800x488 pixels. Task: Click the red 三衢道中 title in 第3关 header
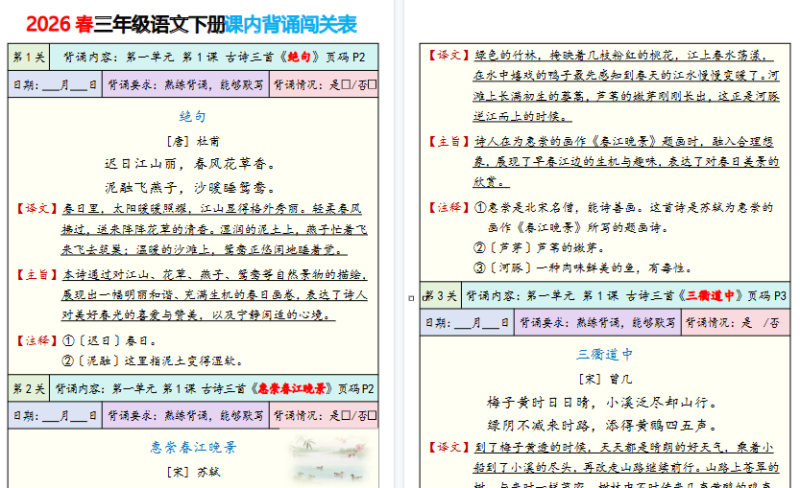coord(710,296)
